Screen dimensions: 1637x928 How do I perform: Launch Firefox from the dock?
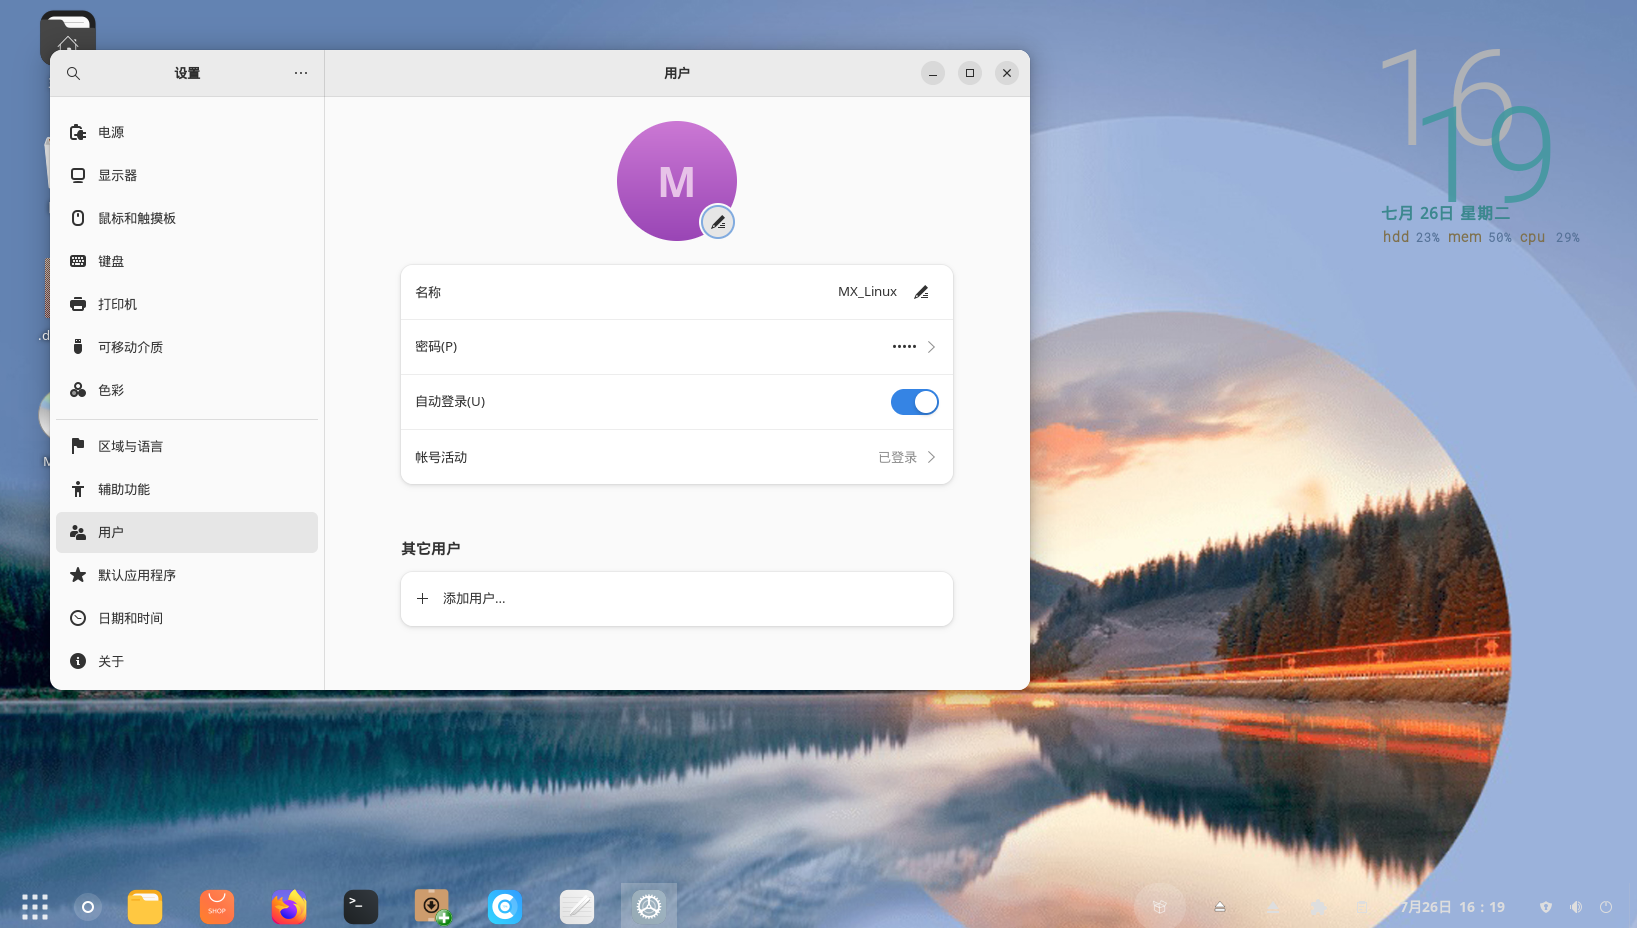tap(289, 907)
